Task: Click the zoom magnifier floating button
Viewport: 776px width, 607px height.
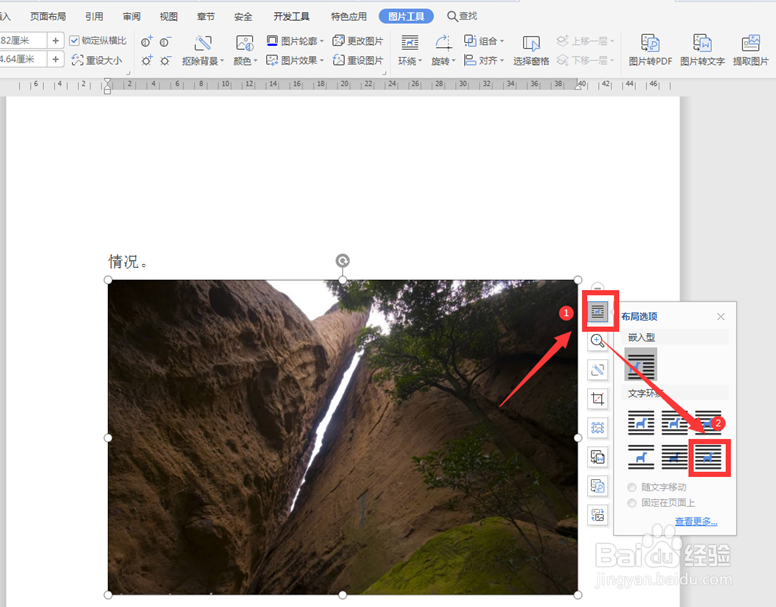Action: [x=597, y=341]
